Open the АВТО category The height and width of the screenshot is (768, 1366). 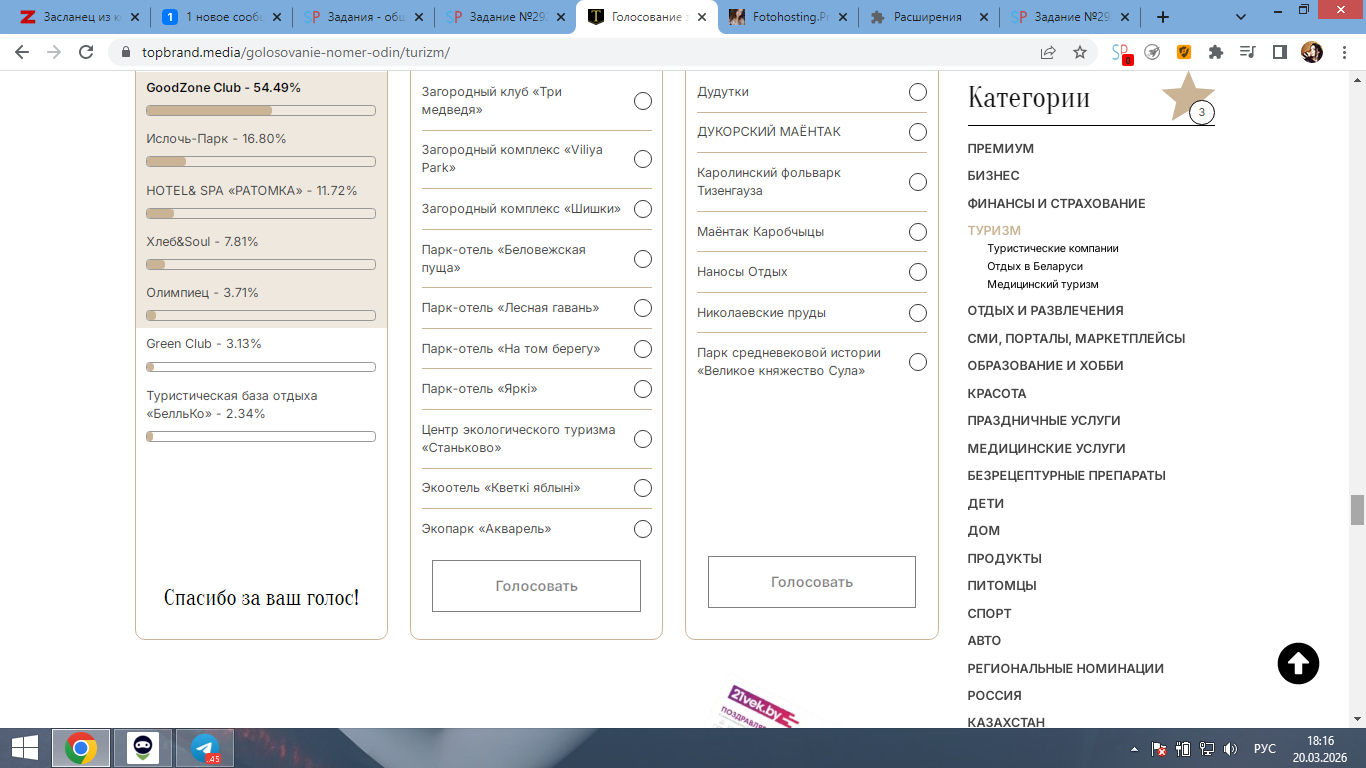(x=984, y=641)
